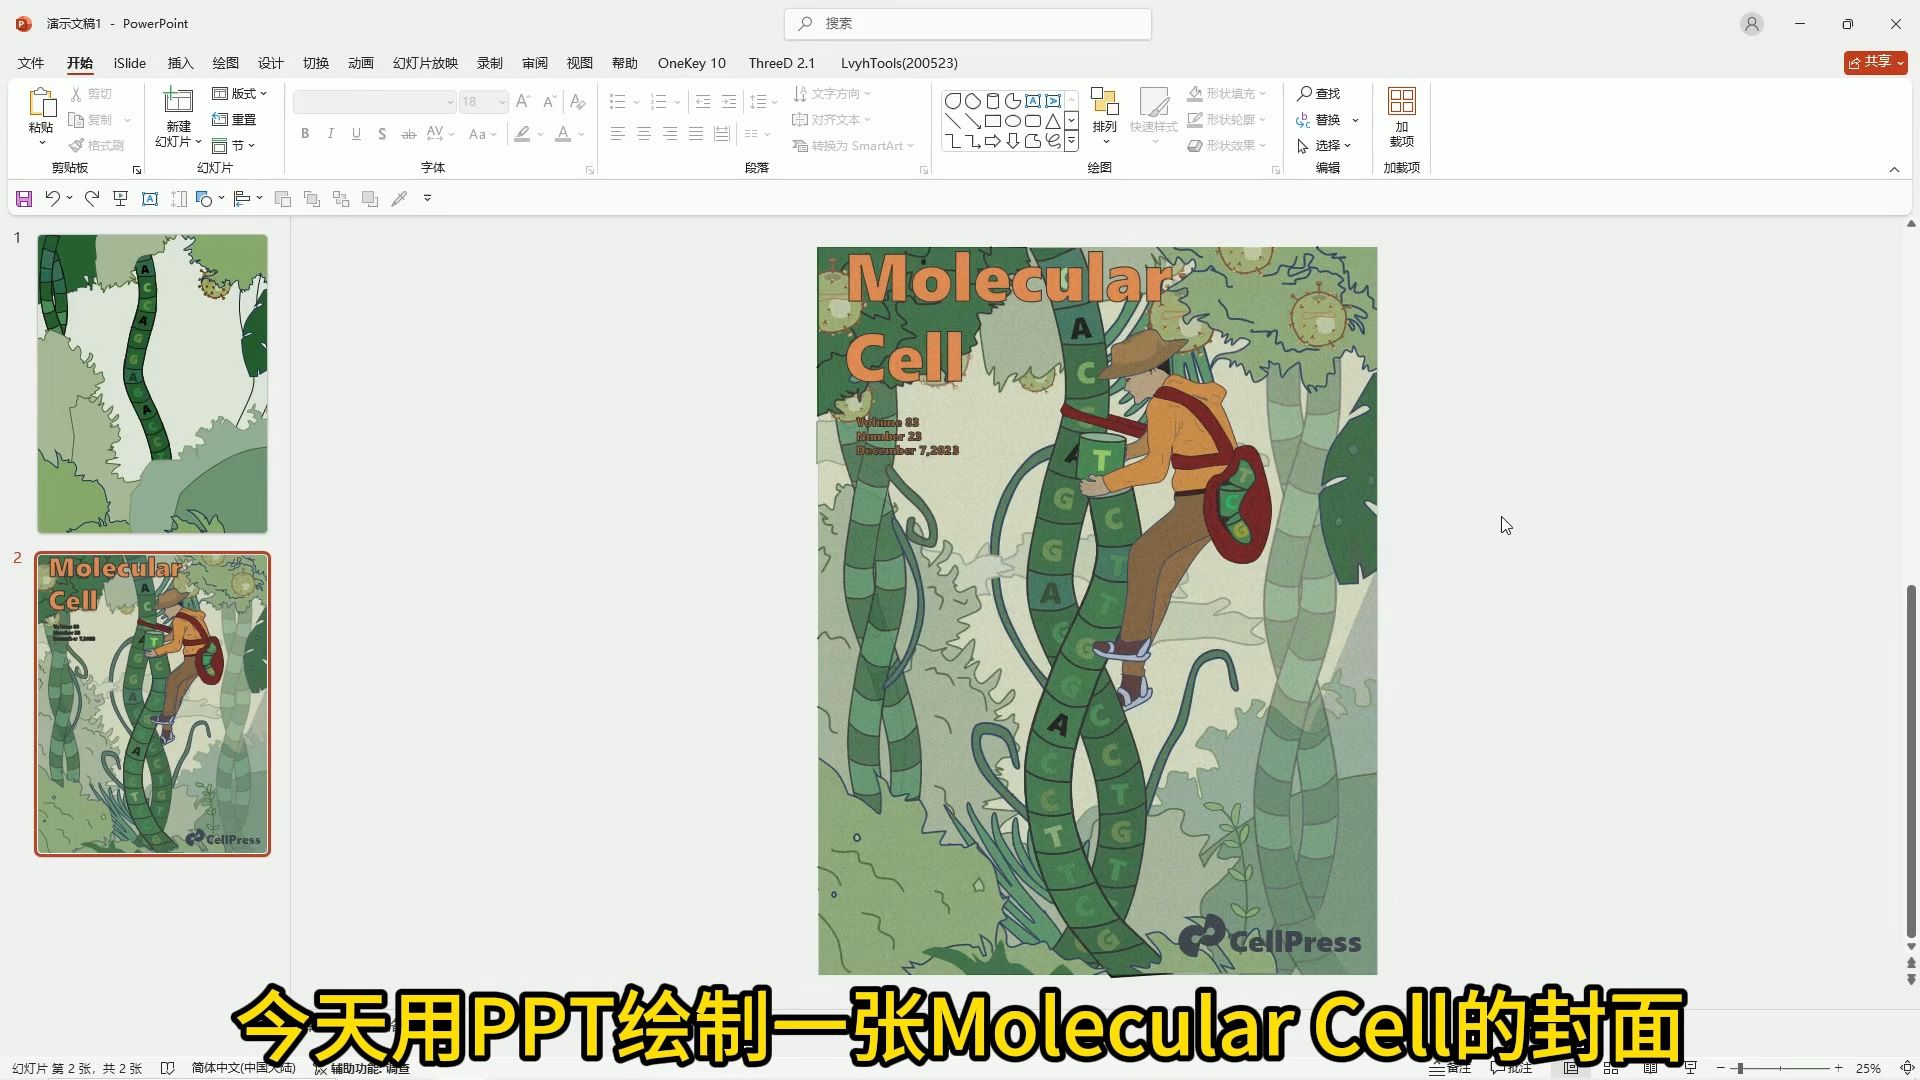
Task: Toggle text Shadow formatting
Action: 382,134
